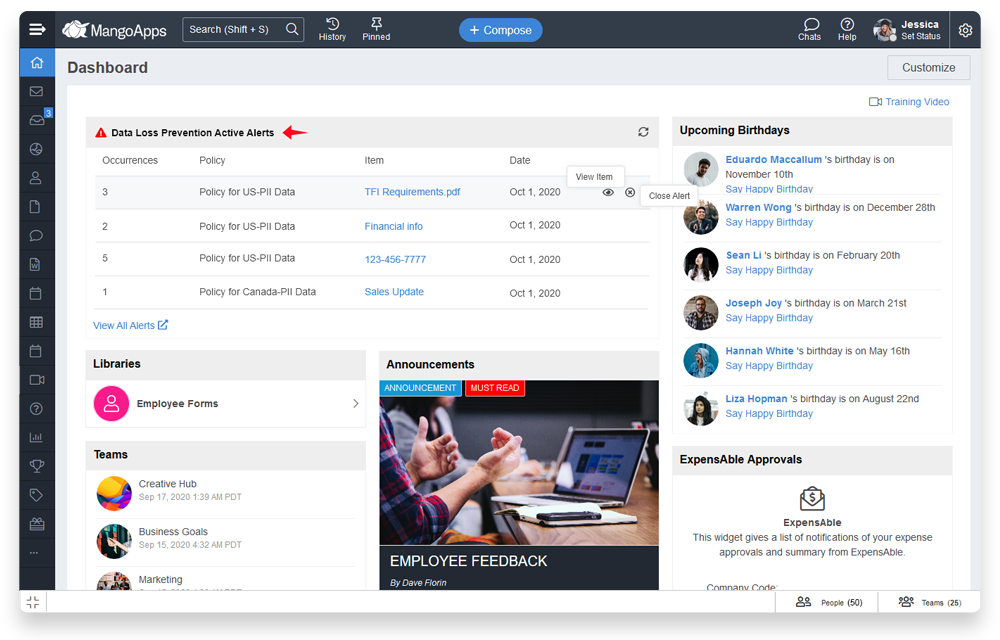Open the speech bubble icon in the sidebar
The image size is (1000, 640).
[36, 236]
